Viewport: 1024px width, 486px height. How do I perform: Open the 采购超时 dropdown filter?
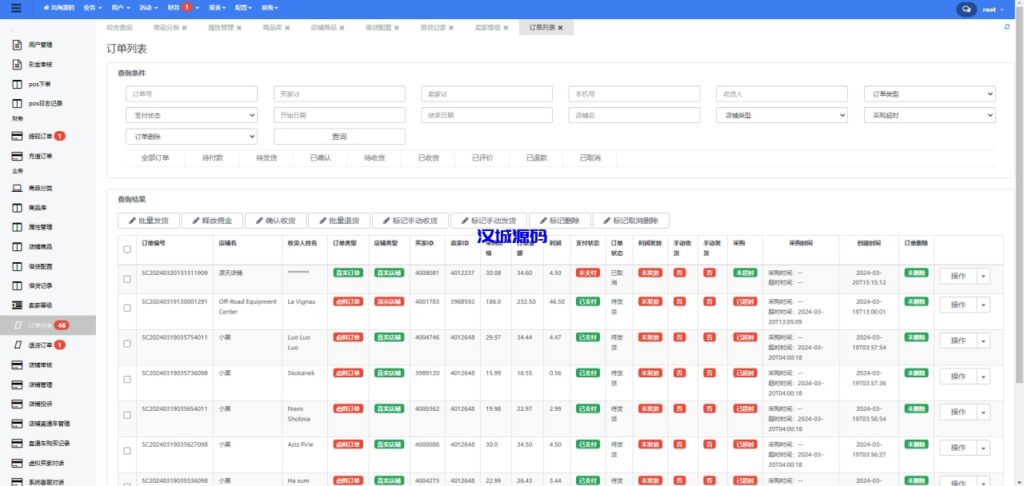click(x=930, y=115)
